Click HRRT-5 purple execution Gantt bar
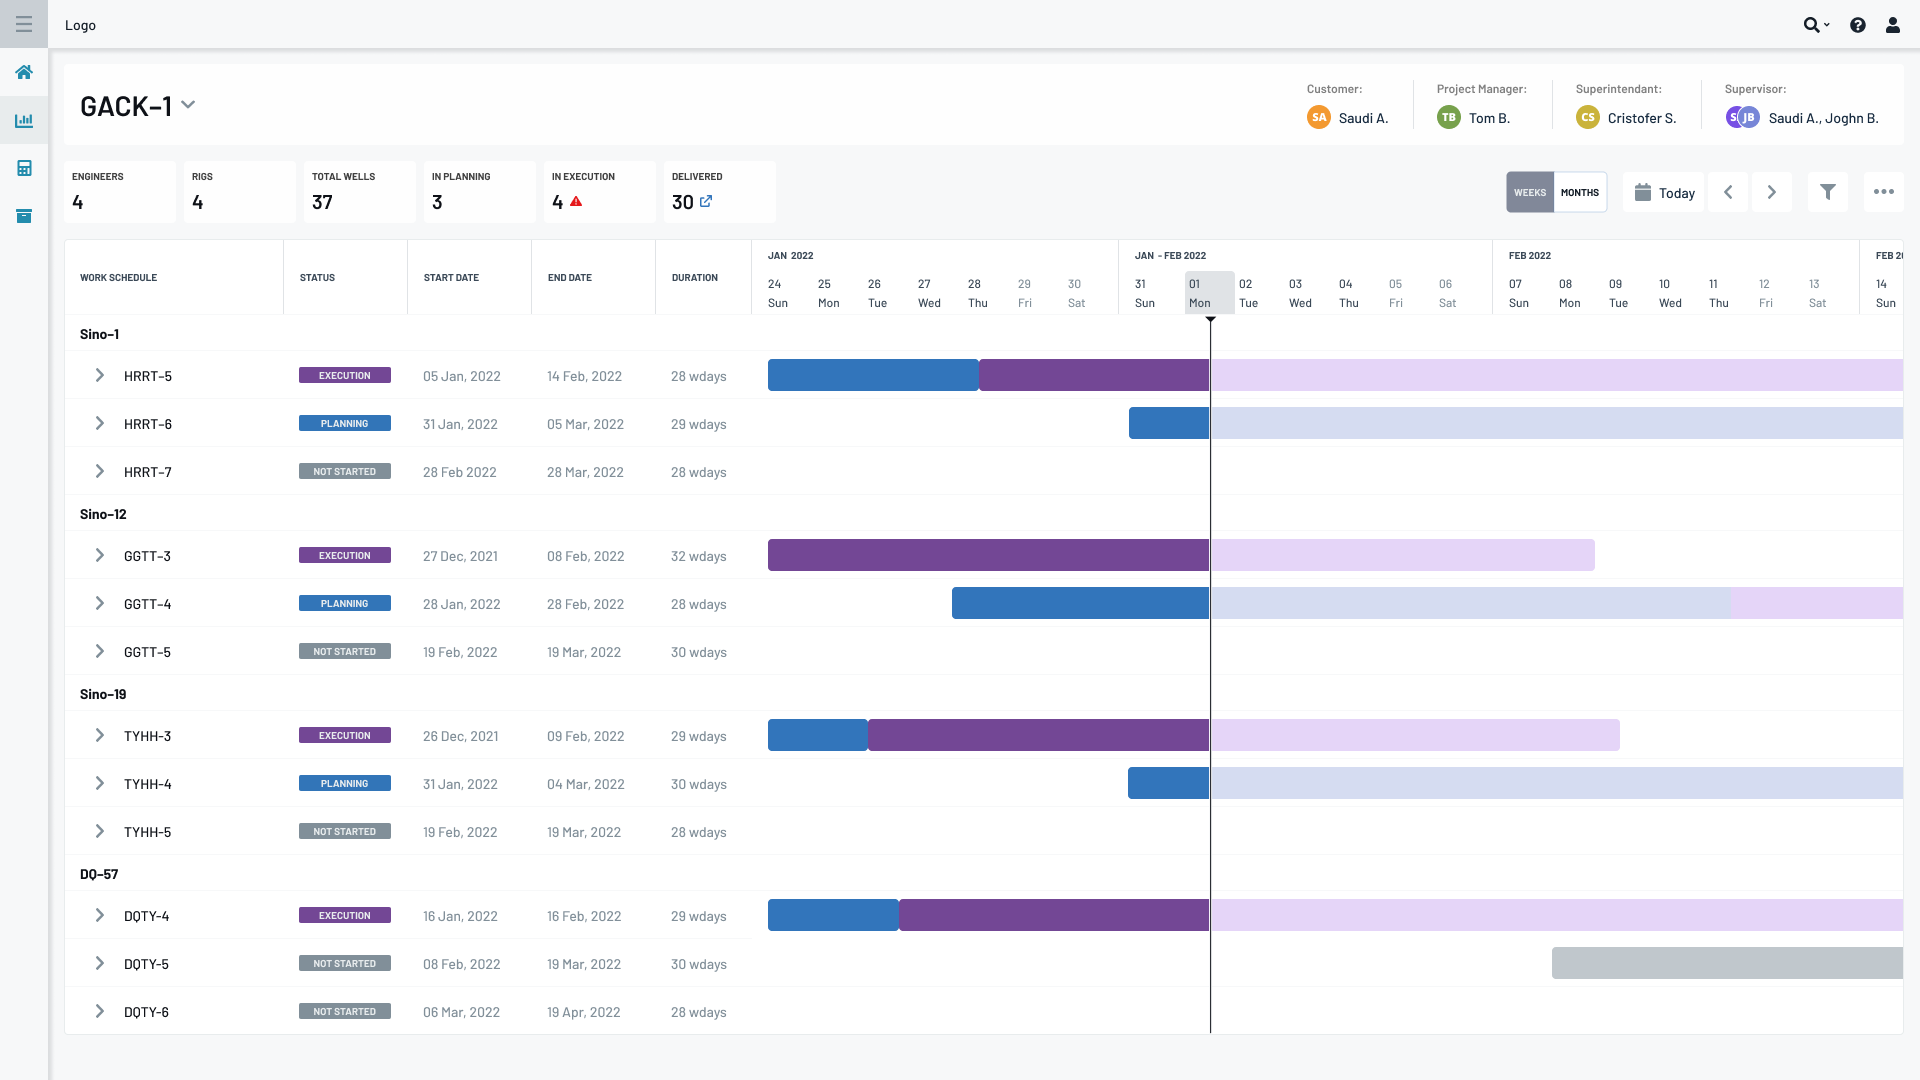1920x1080 pixels. tap(1094, 375)
